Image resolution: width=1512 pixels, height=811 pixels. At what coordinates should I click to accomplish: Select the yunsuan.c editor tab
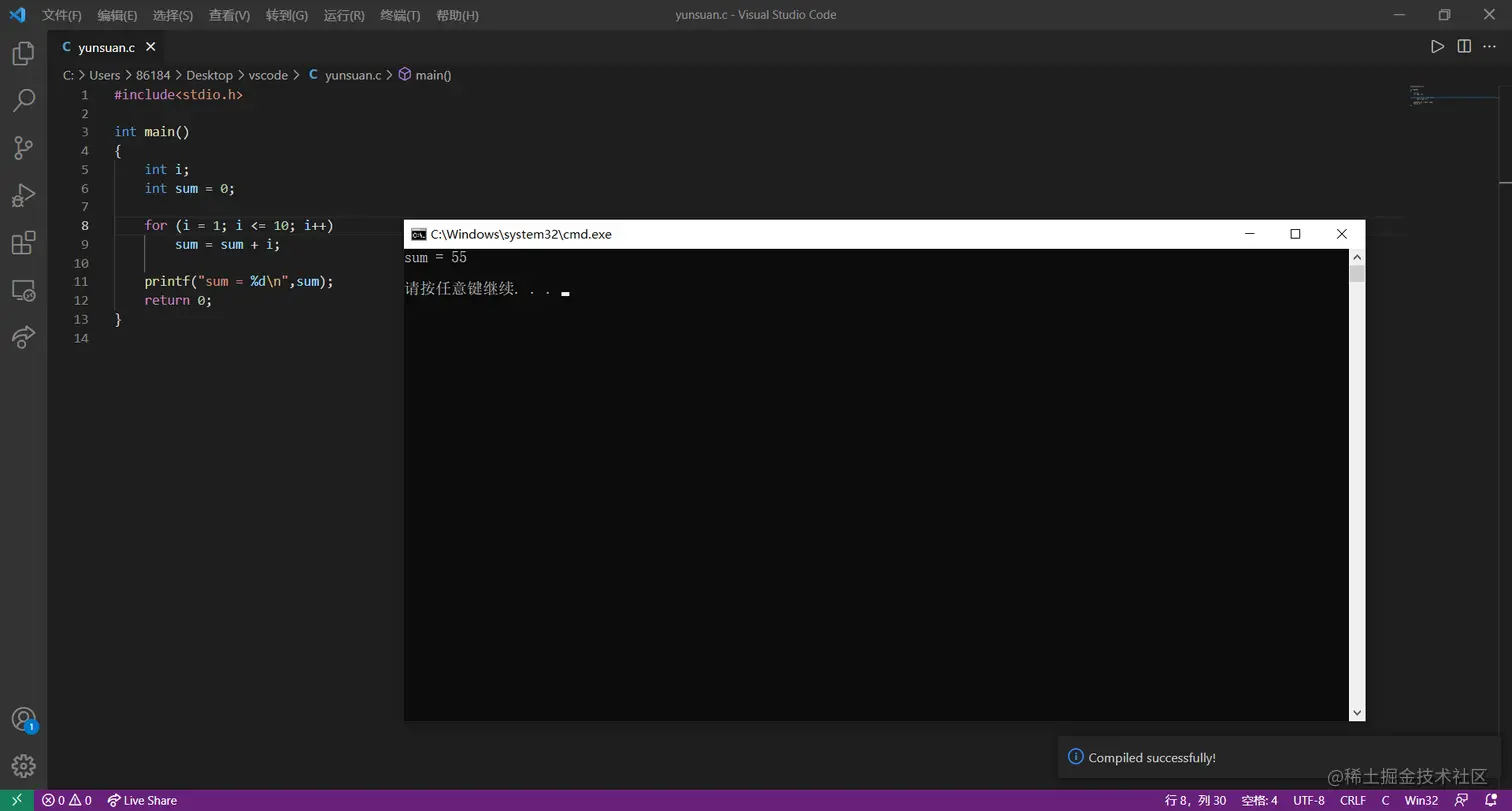106,47
